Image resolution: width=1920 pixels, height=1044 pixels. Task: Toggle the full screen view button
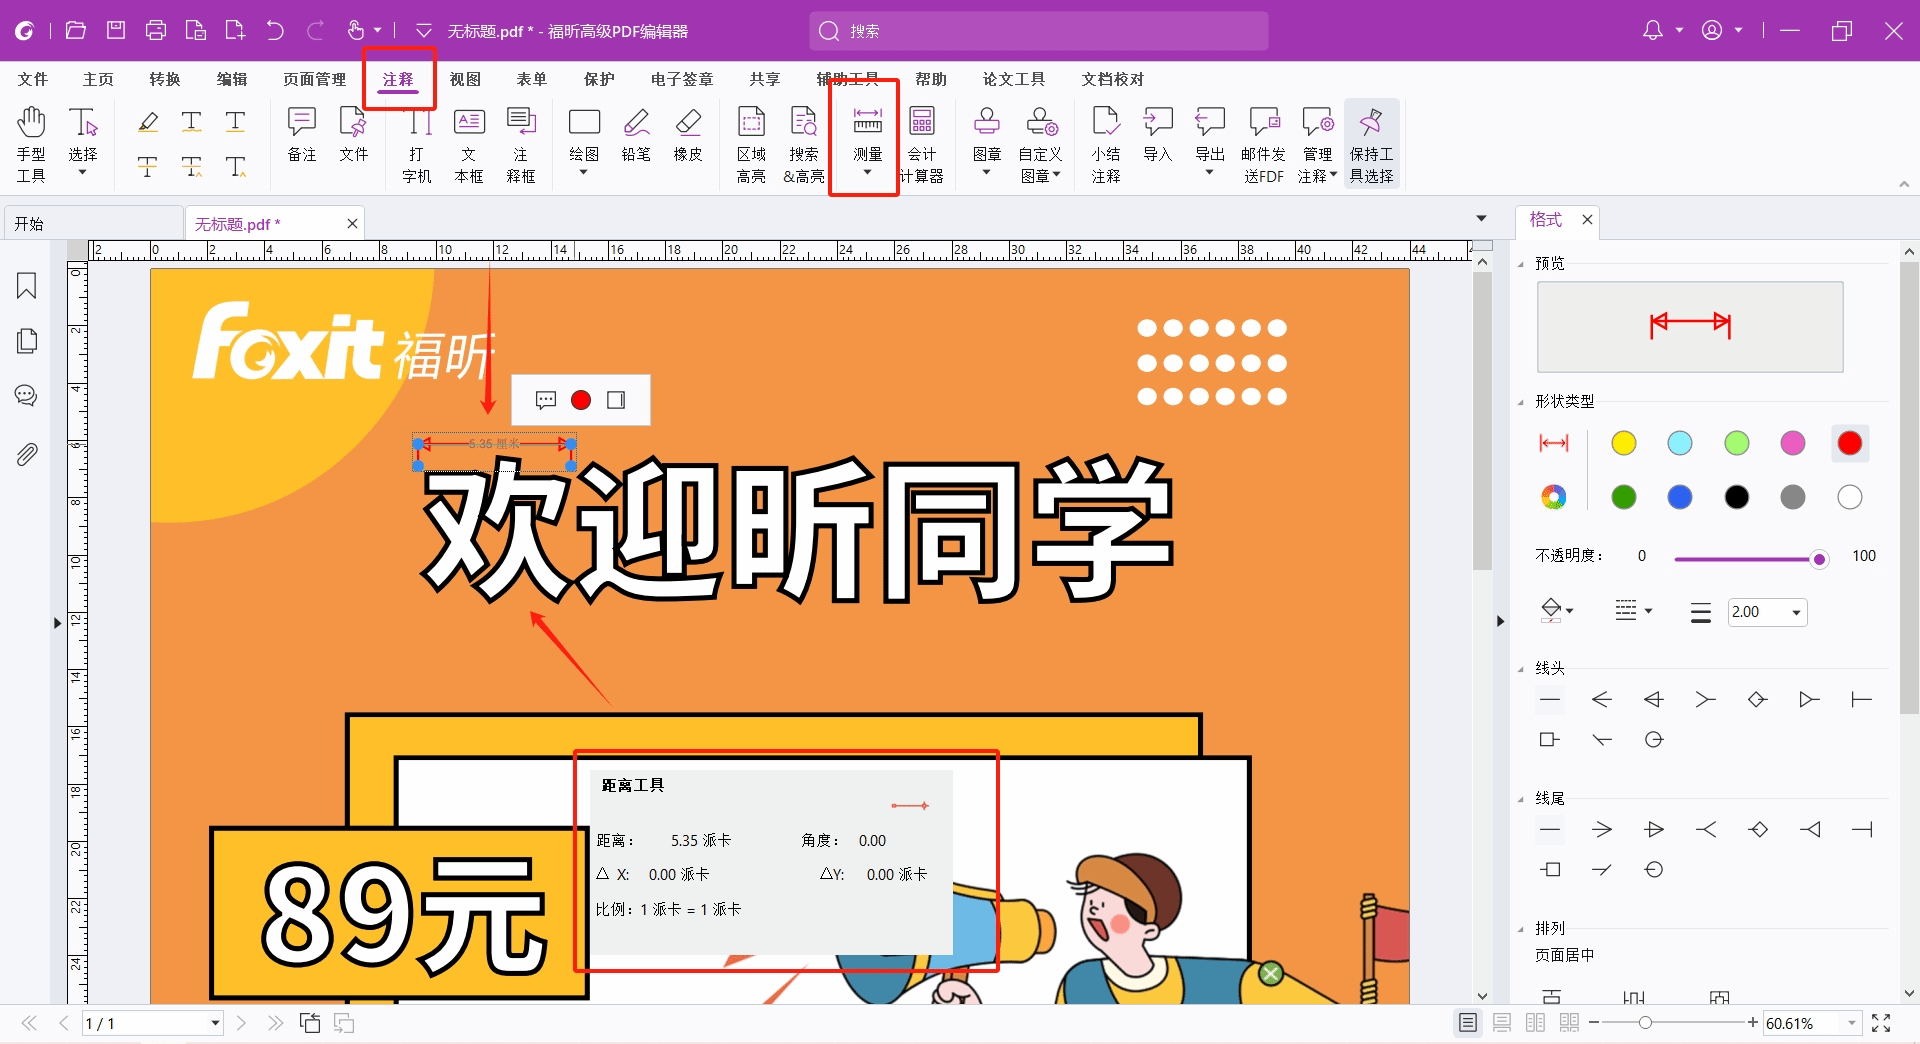pos(1881,1023)
